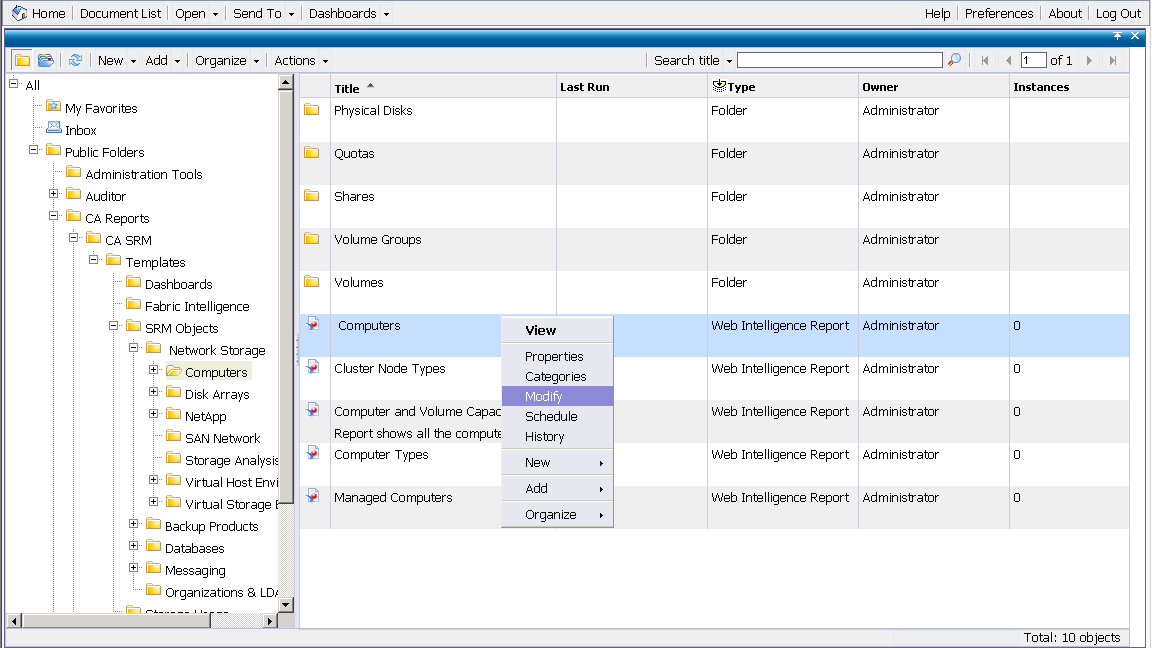Click the search magnifier icon
This screenshot has height=648, width=1152.
954,60
